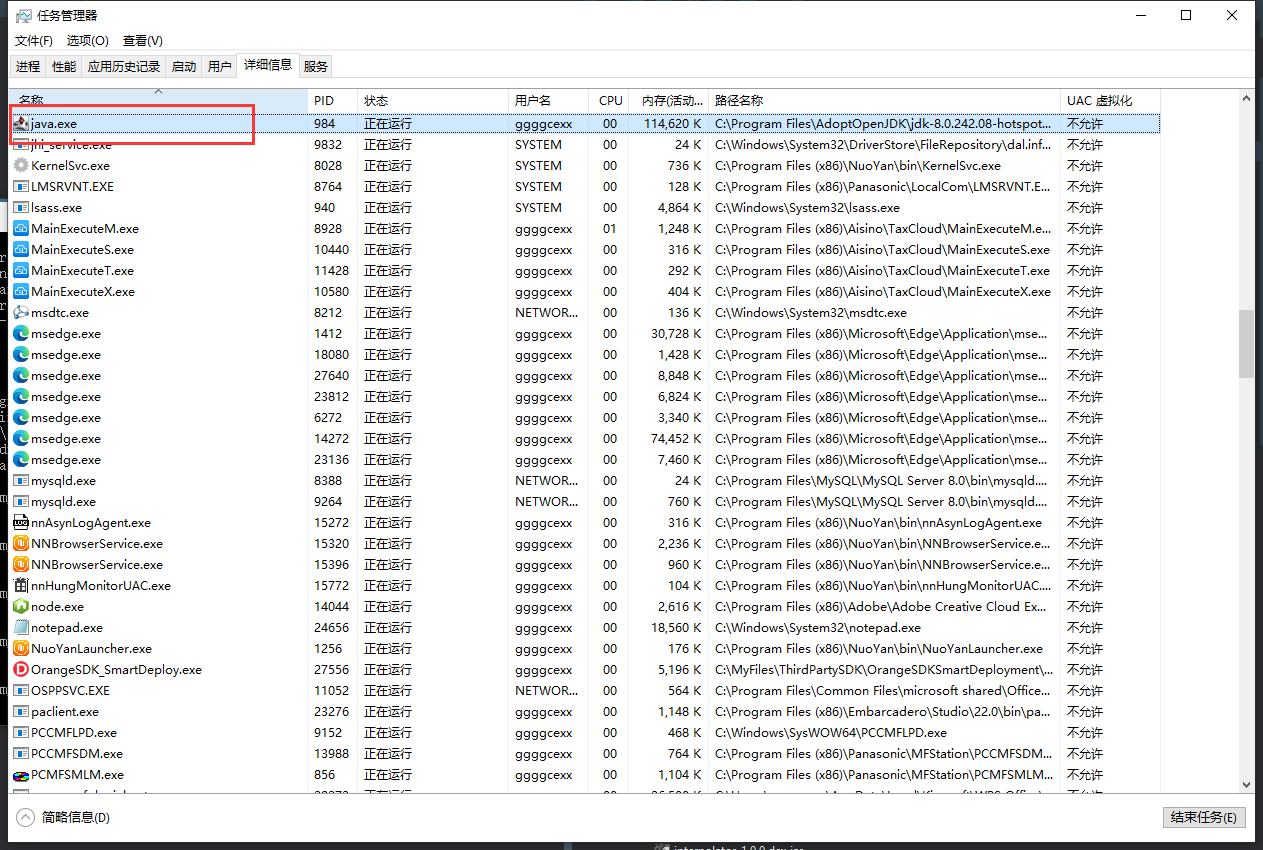Click PID 6272 msedge.exe row

pyautogui.click(x=585, y=418)
